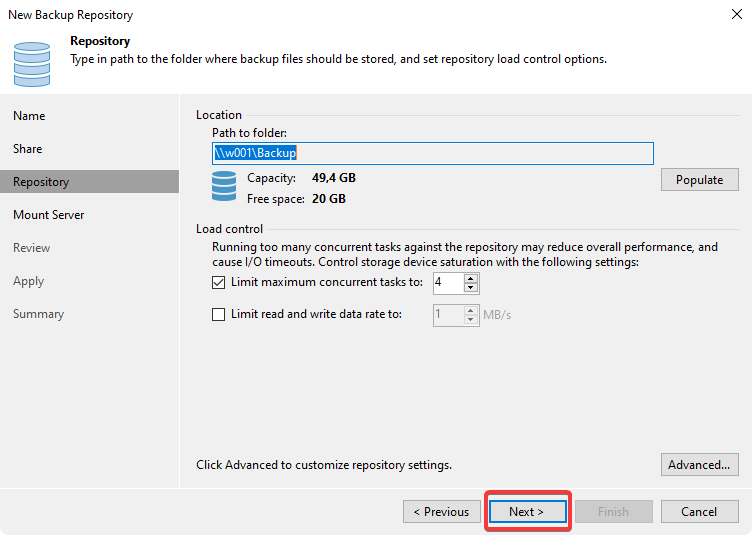This screenshot has height=535, width=752.
Task: Open Advanced repository settings
Action: (x=699, y=465)
